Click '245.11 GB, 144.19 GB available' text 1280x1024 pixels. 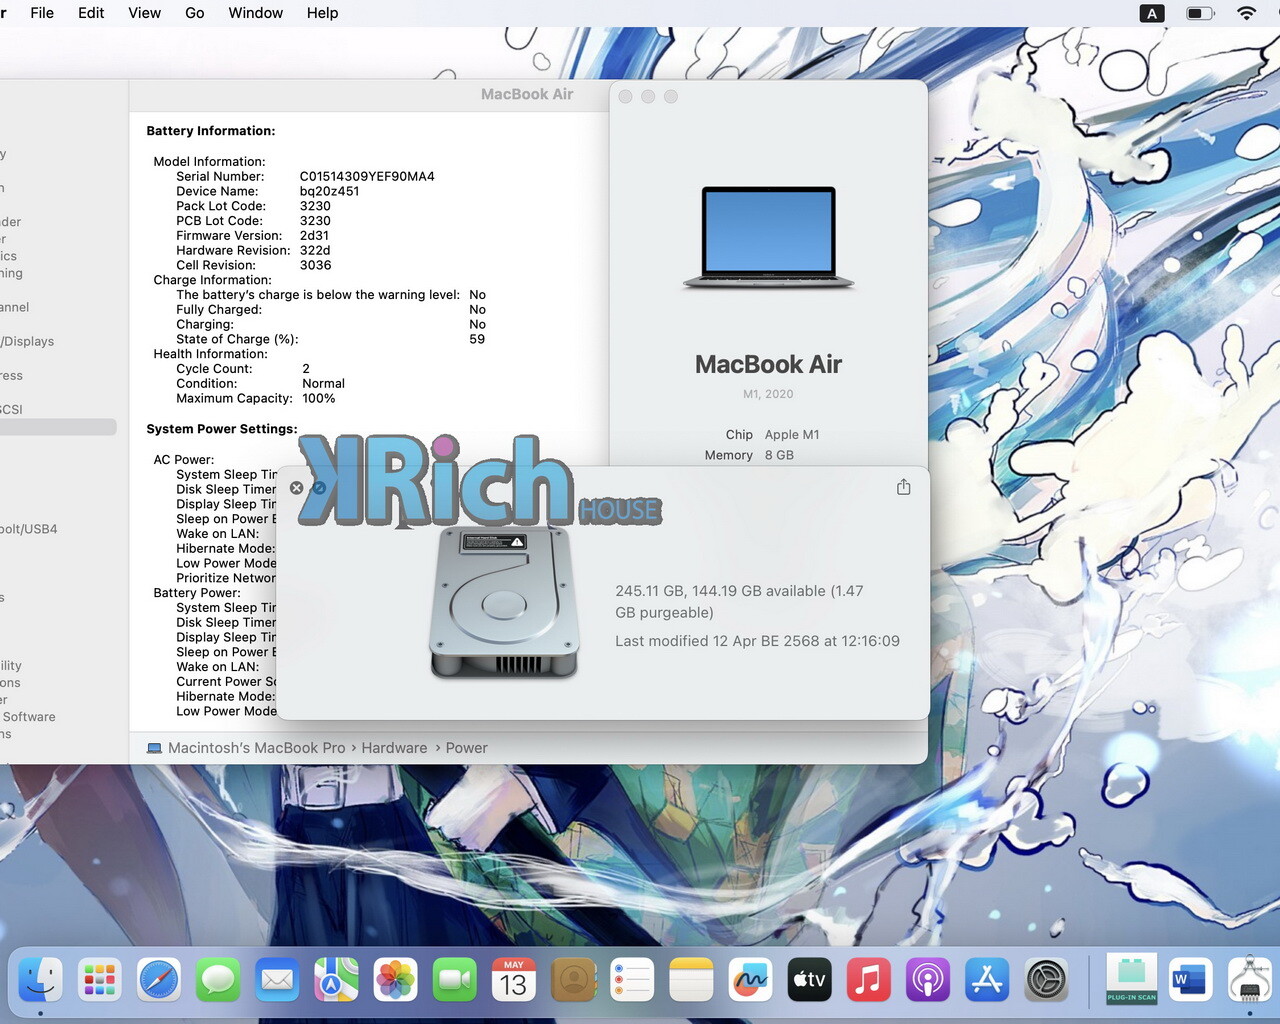pos(739,602)
